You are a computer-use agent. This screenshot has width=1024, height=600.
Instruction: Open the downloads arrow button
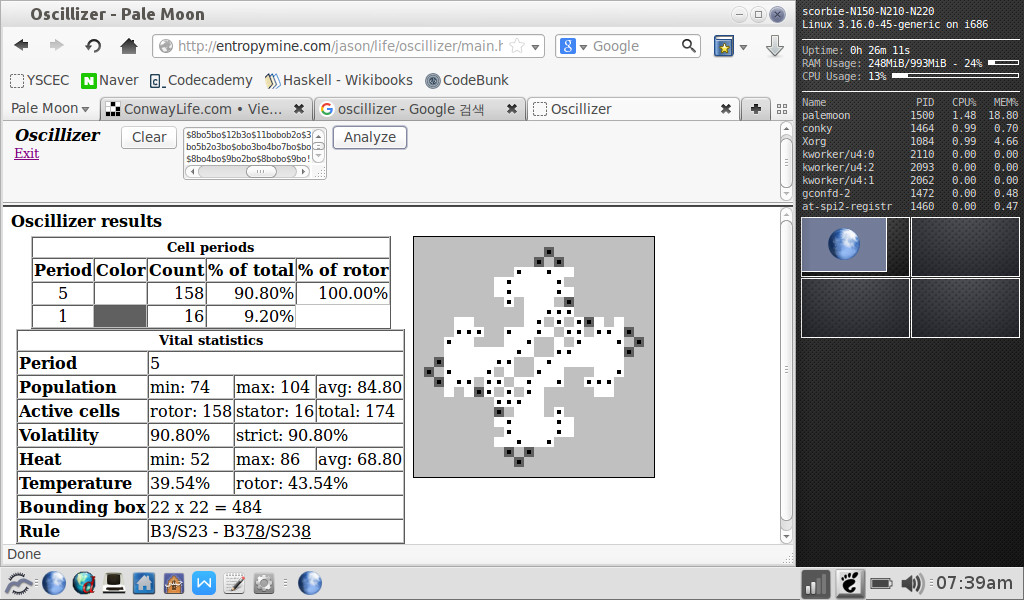775,46
